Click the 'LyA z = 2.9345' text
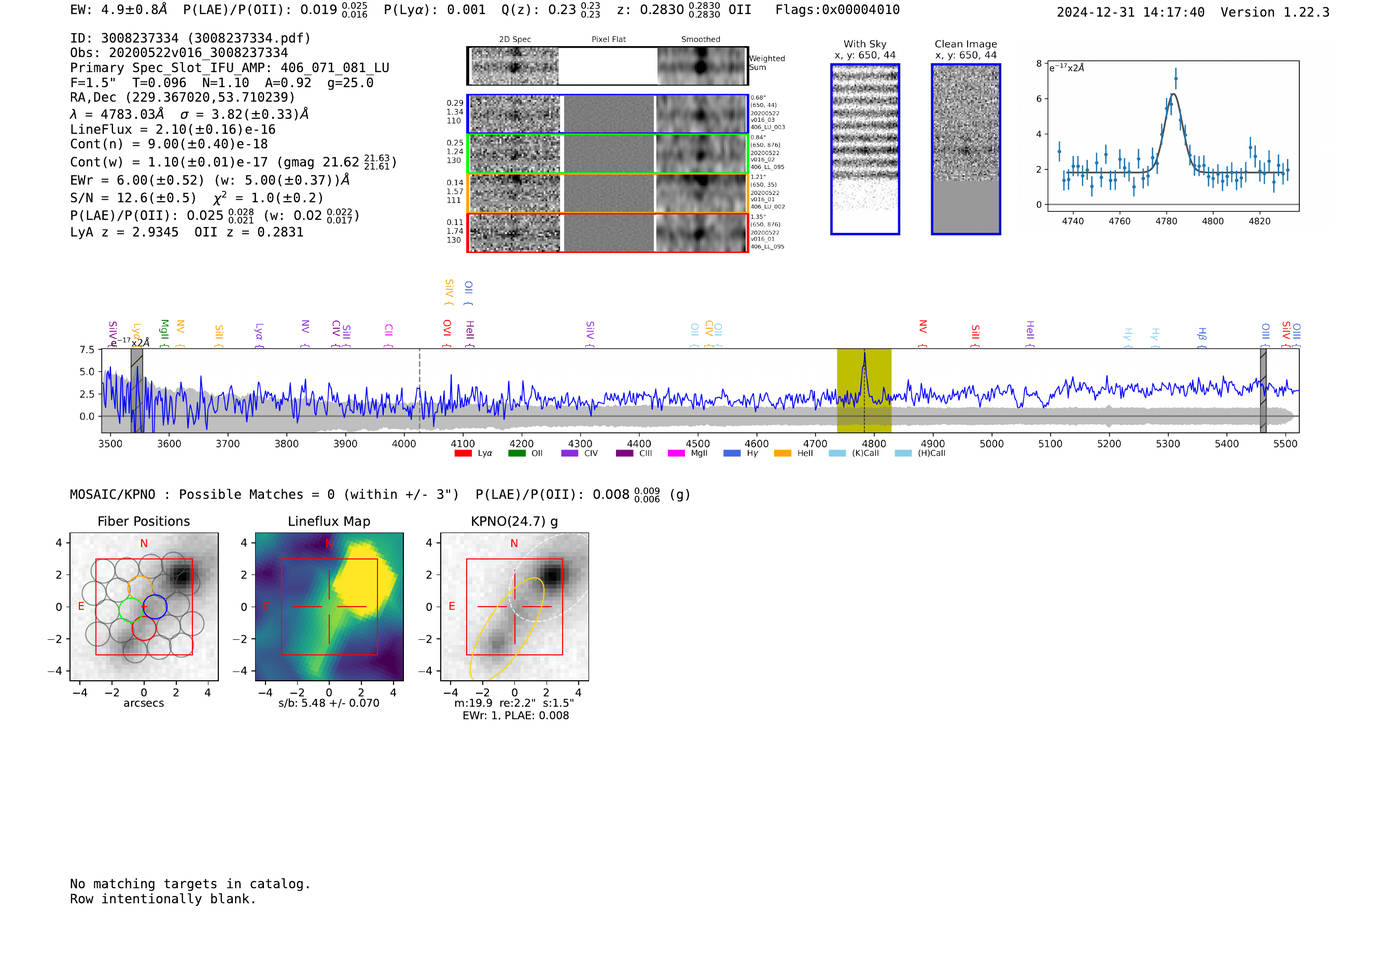Viewport: 1400px width, 953px height. point(124,232)
